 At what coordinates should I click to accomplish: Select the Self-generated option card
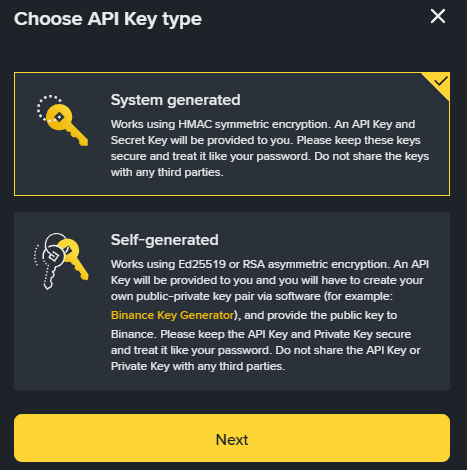pyautogui.click(x=232, y=301)
